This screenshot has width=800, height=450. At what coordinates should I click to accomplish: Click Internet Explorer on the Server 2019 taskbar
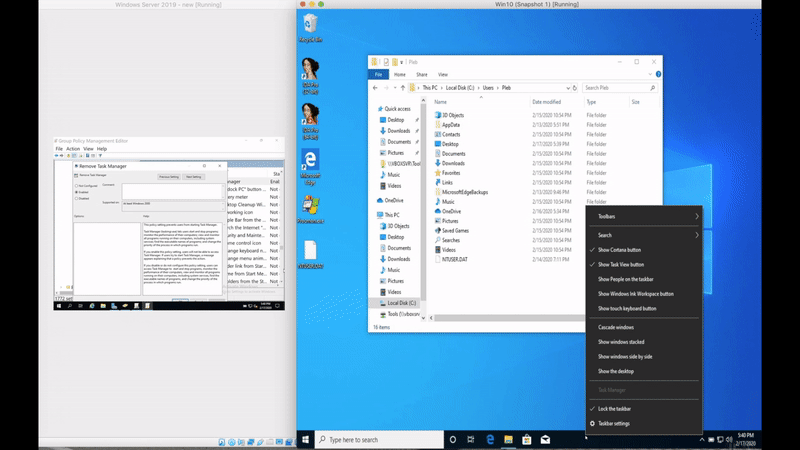click(92, 306)
